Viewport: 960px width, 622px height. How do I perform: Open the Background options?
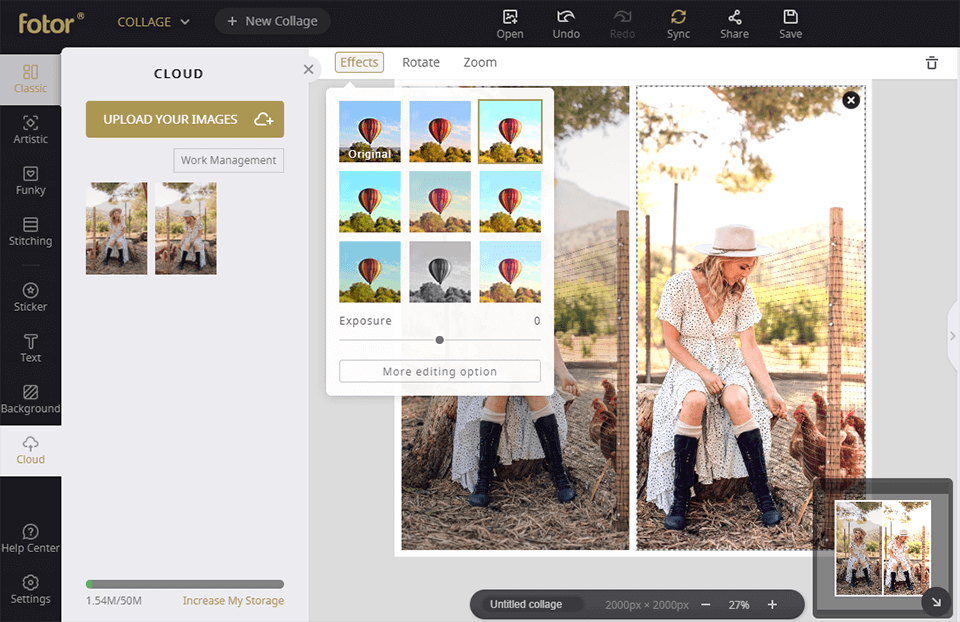[30, 399]
